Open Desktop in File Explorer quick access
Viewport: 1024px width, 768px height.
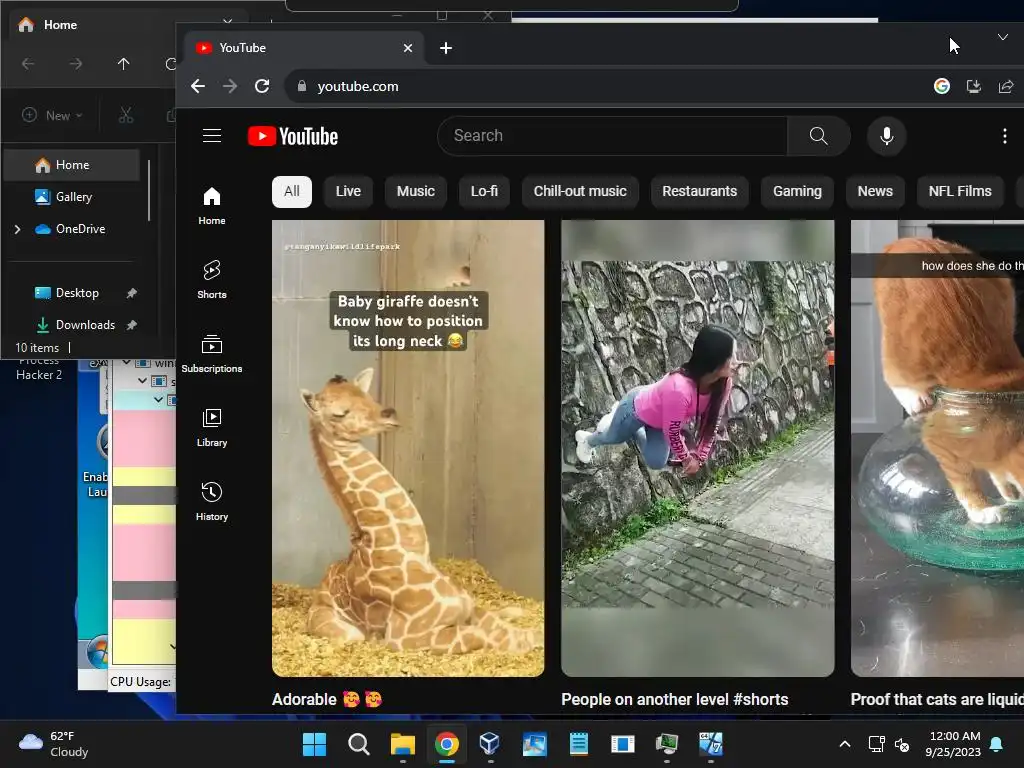(77, 293)
